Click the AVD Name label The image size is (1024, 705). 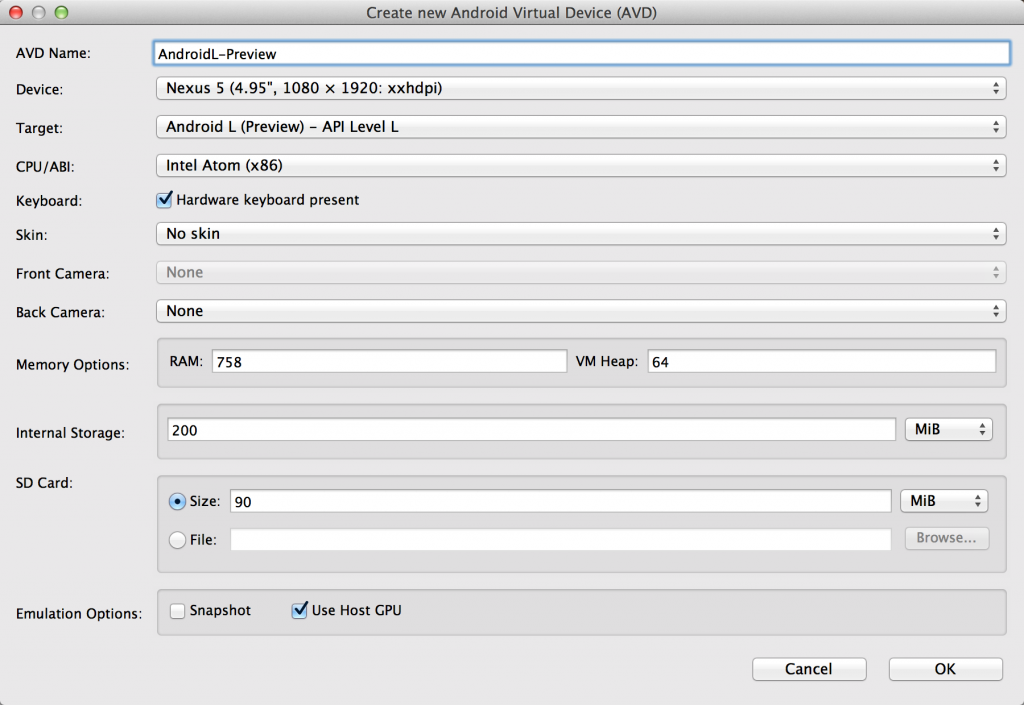(54, 54)
